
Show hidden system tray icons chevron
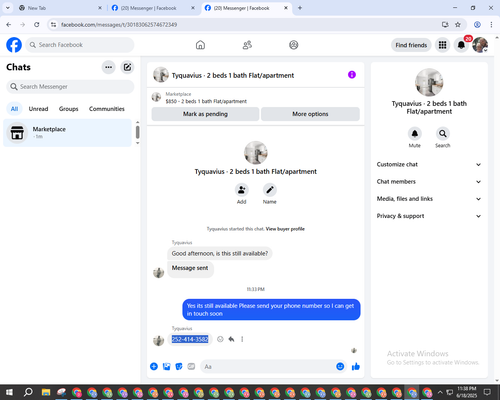pos(440,392)
